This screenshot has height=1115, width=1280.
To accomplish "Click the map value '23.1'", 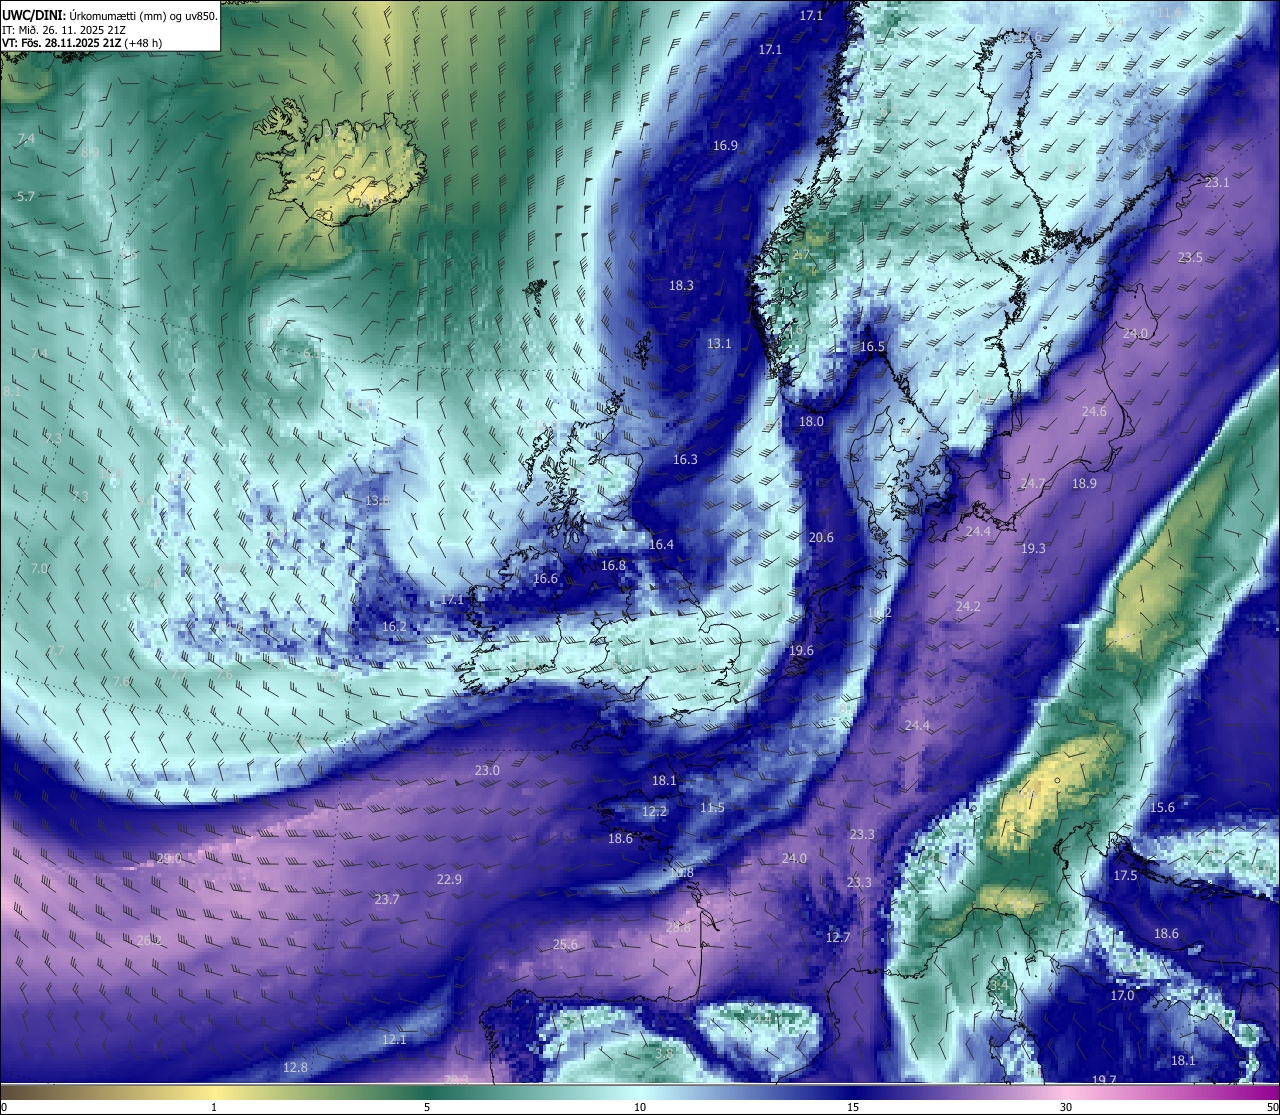I will (x=1217, y=182).
